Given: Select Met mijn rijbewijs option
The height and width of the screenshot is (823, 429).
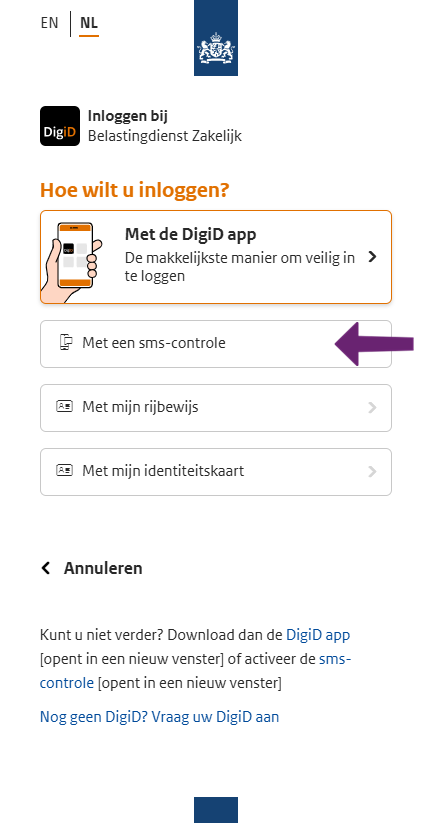Looking at the screenshot, I should pyautogui.click(x=216, y=408).
